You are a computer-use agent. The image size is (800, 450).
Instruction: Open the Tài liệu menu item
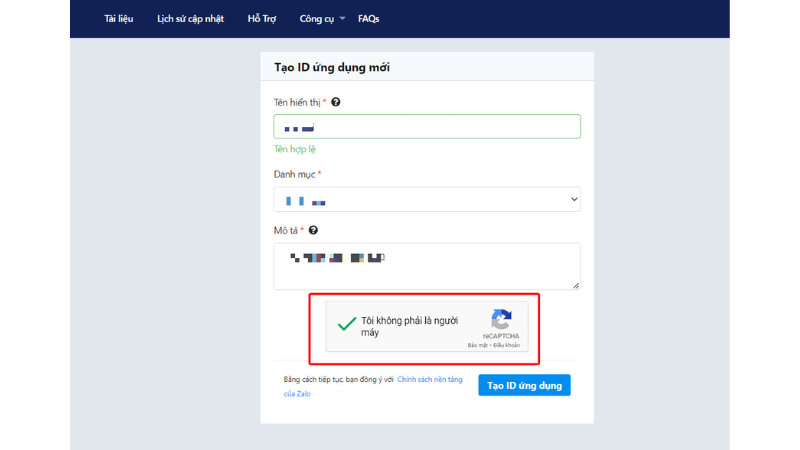point(118,19)
